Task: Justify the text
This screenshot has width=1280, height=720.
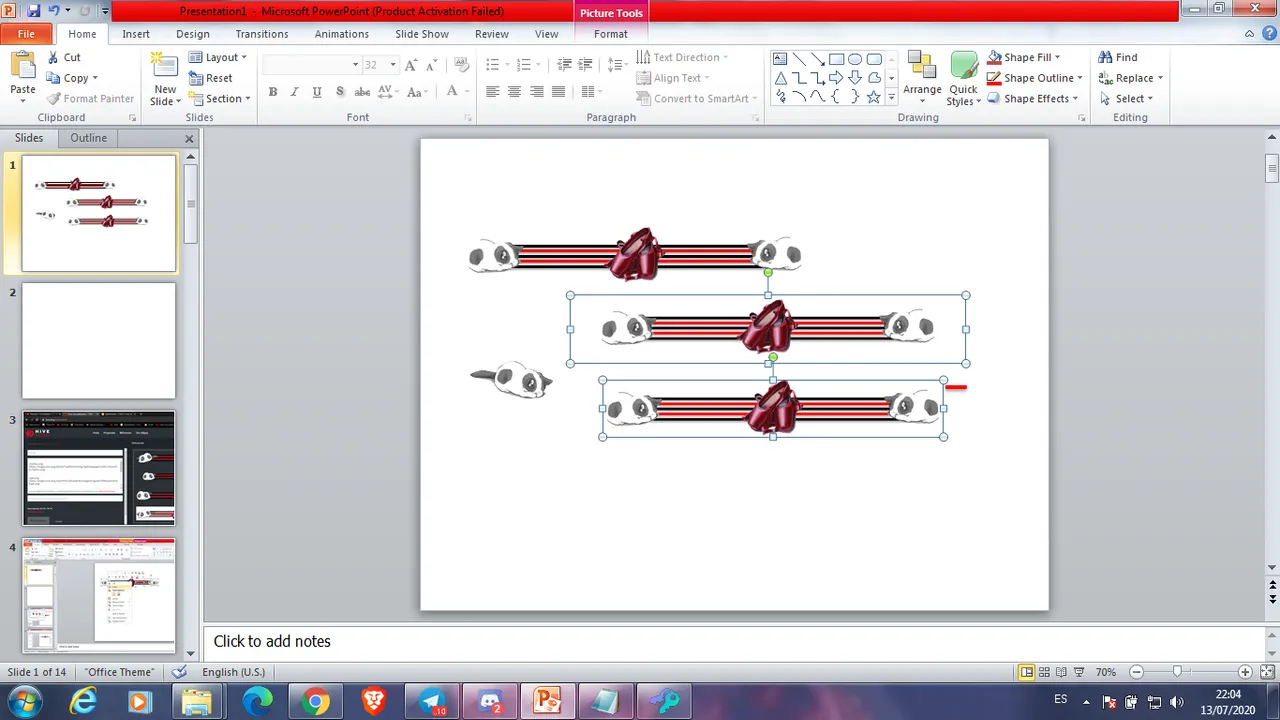Action: coord(559,92)
